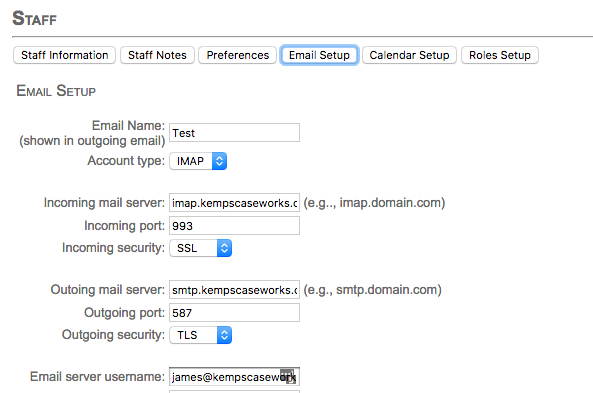The image size is (593, 393).
Task: Click the 'Email Setup' section heading
Action: tap(56, 91)
